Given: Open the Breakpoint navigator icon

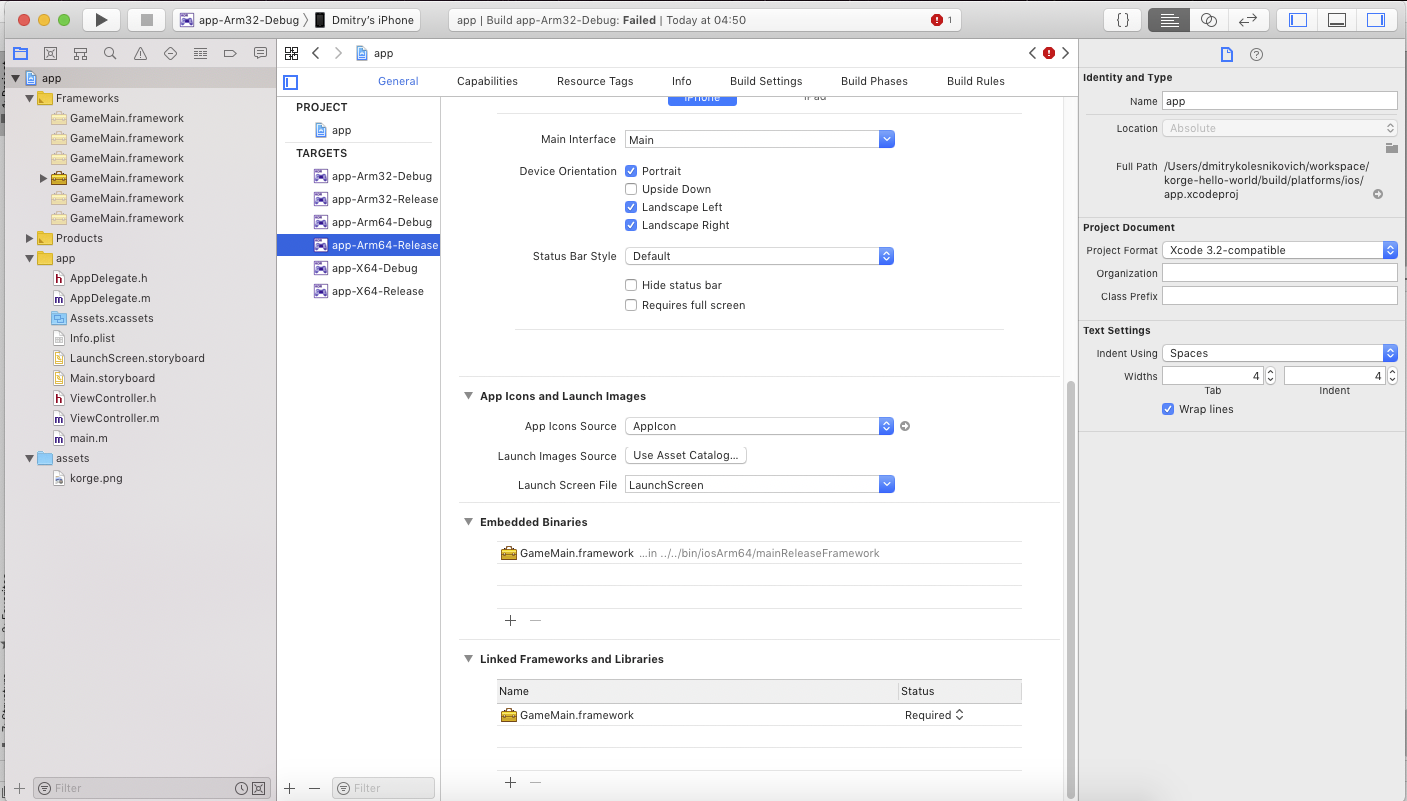Looking at the screenshot, I should tap(230, 54).
